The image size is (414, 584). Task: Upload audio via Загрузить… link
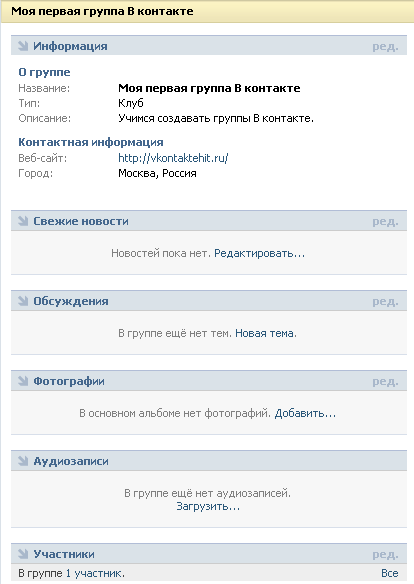point(208,507)
